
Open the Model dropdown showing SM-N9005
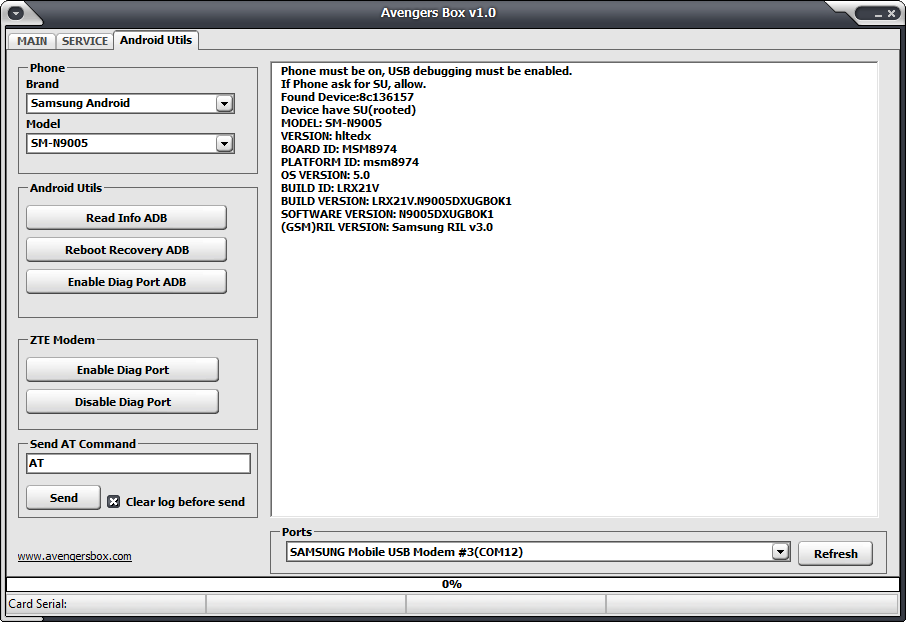[130, 143]
